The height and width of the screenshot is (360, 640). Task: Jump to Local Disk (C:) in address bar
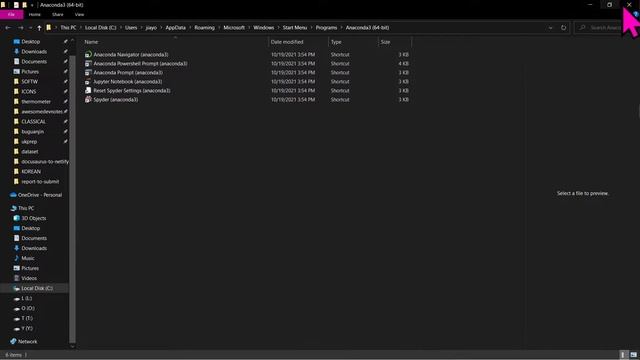(100, 28)
